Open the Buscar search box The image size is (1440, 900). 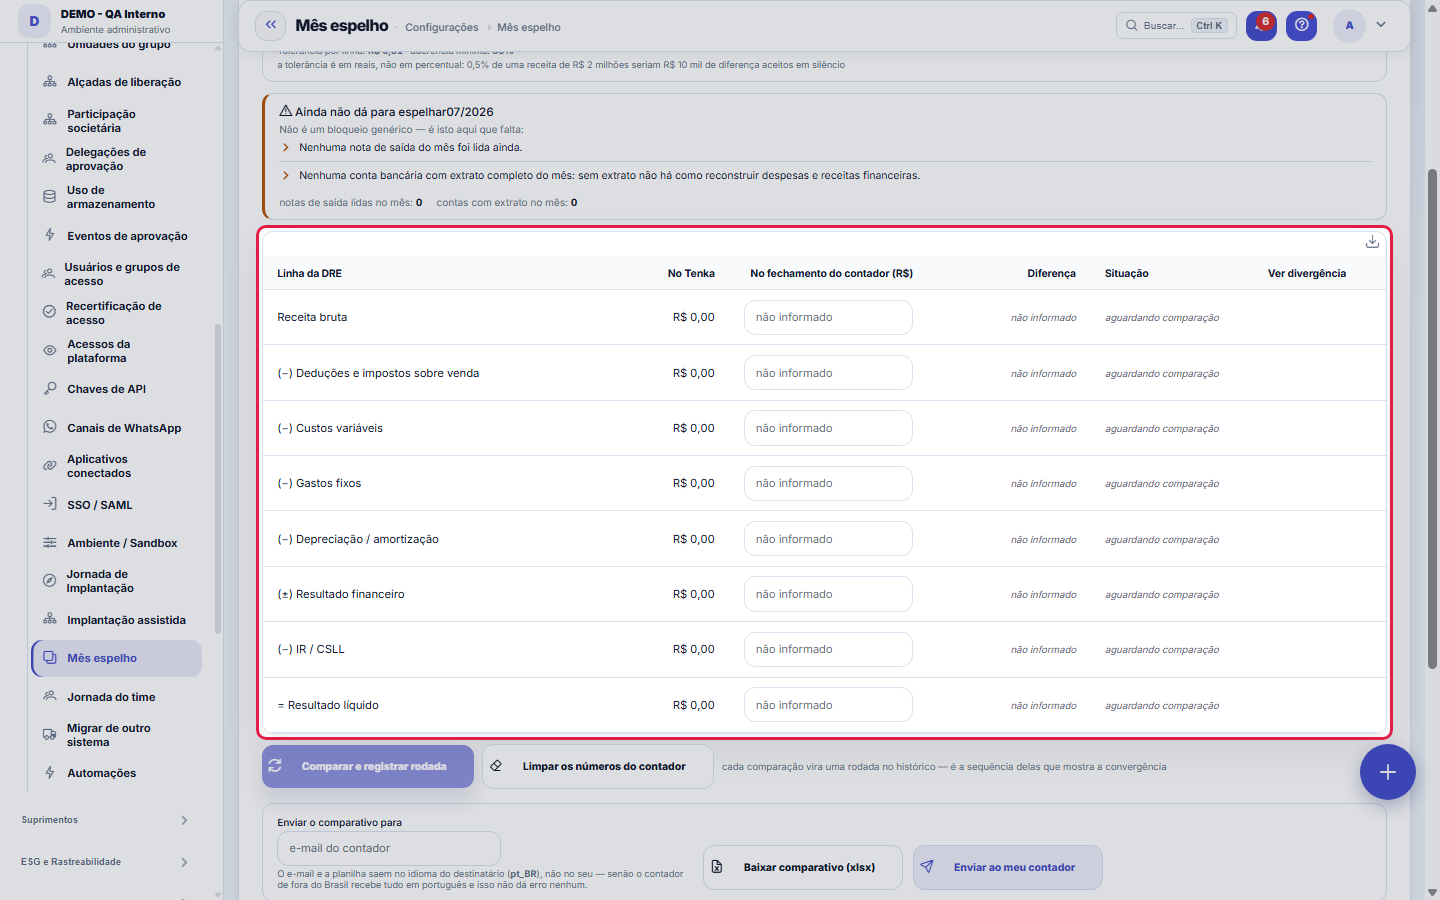point(1176,25)
